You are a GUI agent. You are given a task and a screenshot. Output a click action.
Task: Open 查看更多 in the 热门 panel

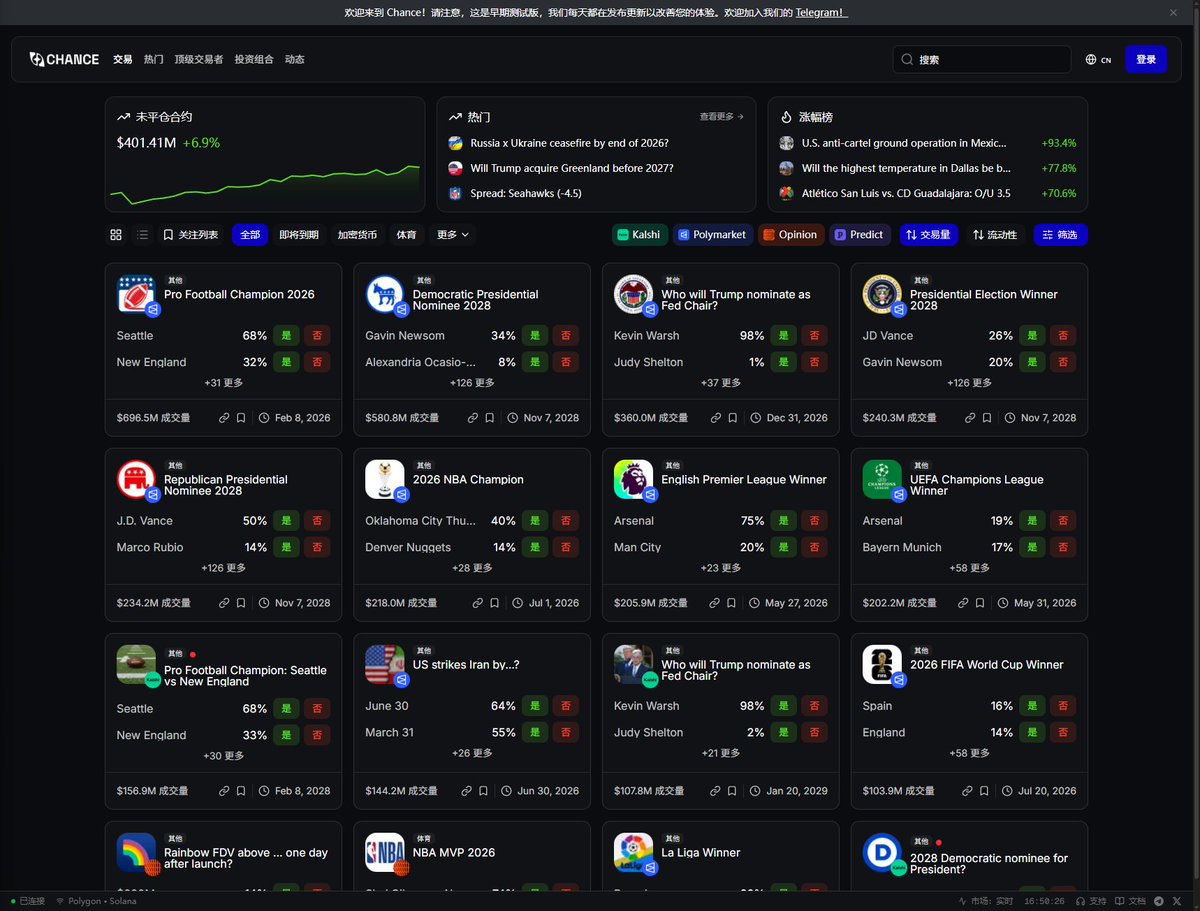pyautogui.click(x=722, y=117)
